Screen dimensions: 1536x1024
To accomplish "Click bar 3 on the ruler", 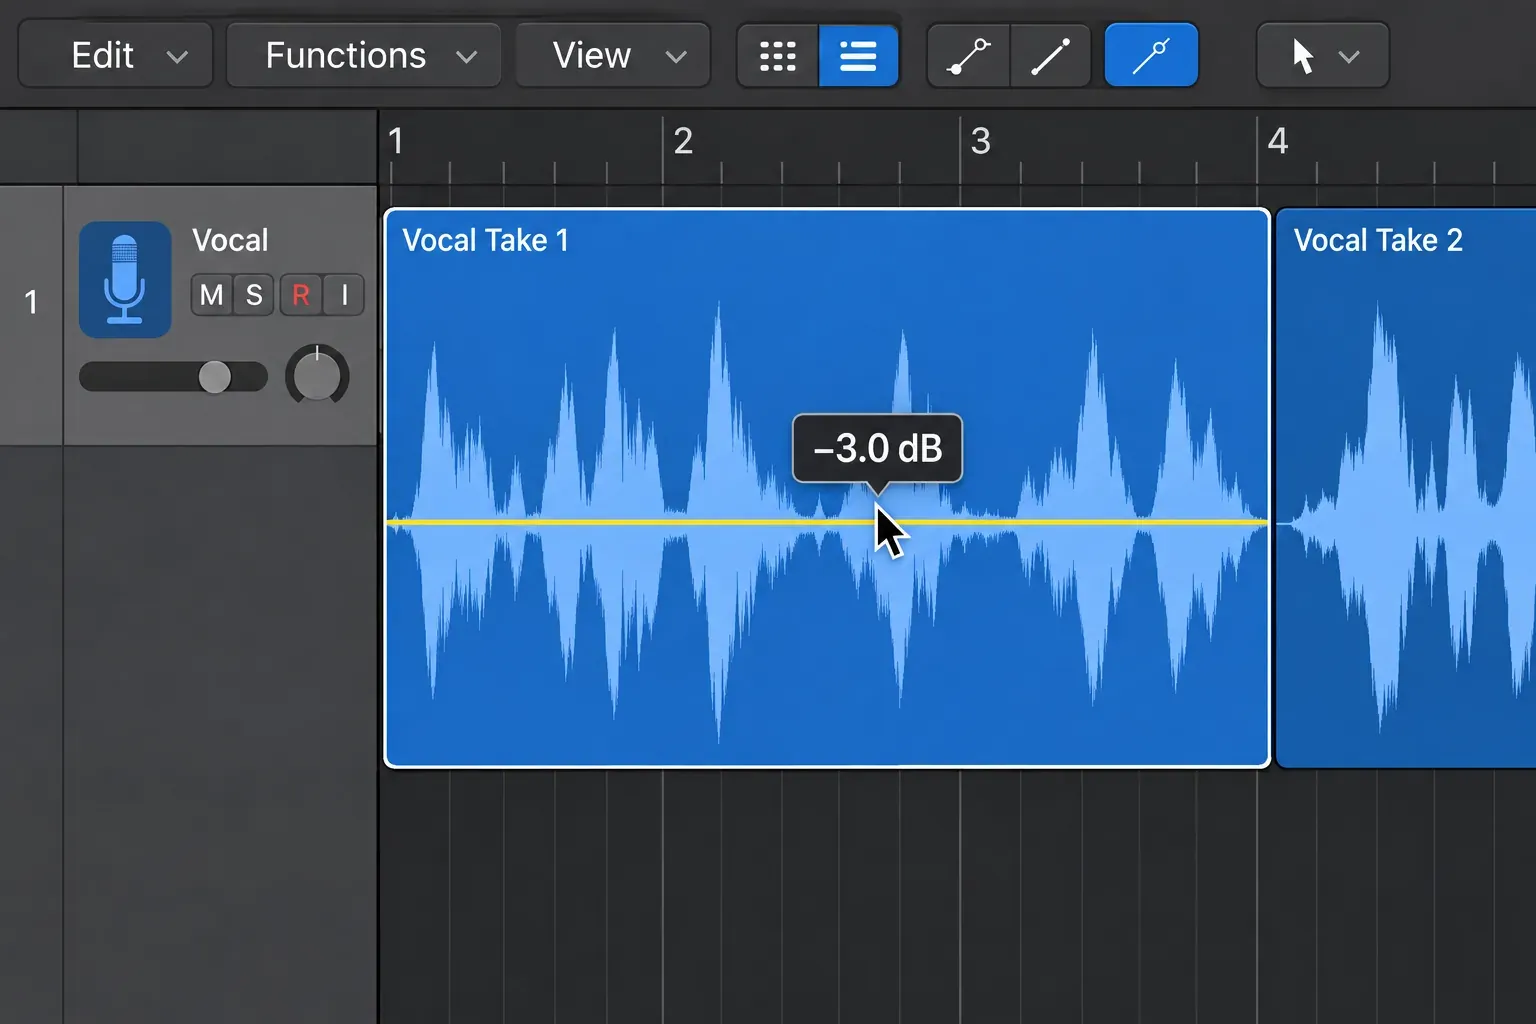I will (x=981, y=141).
